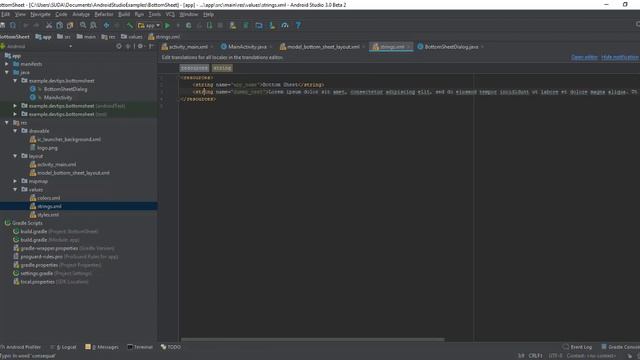Click the Cut scissors icon
640x360 pixels.
(x=49, y=25)
